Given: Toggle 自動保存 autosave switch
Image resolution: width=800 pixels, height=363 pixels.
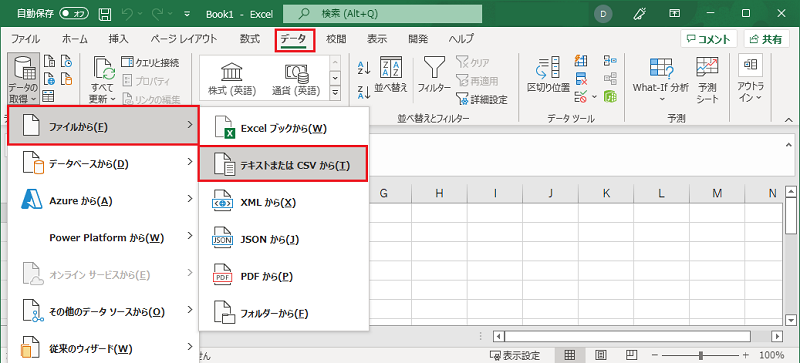Looking at the screenshot, I should point(74,14).
